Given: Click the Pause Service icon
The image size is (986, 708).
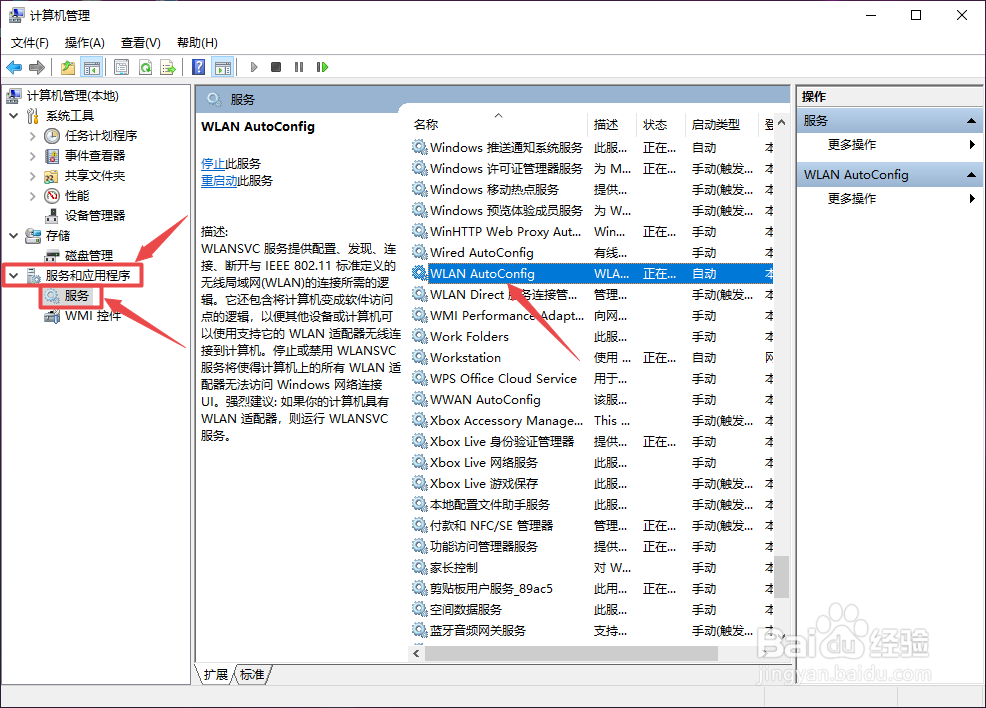Looking at the screenshot, I should tap(299, 67).
